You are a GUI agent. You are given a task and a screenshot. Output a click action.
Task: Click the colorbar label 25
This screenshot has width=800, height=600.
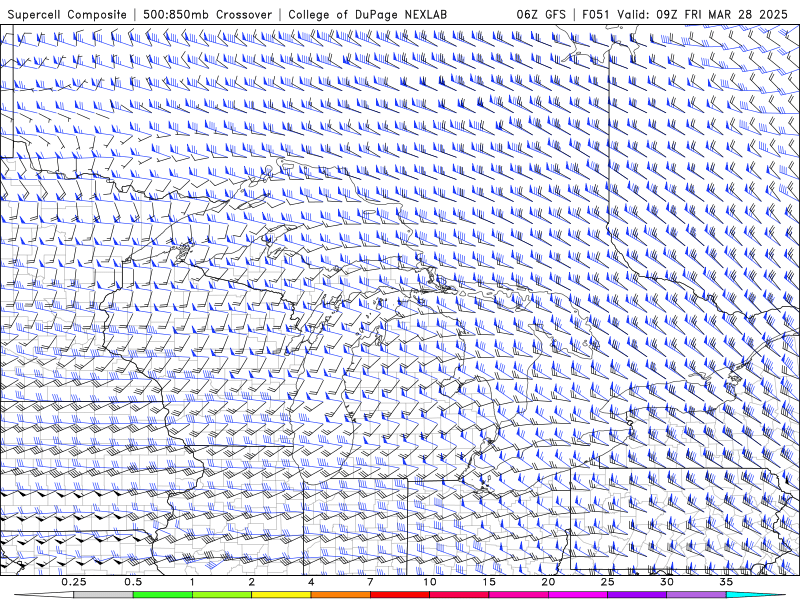[x=608, y=582]
